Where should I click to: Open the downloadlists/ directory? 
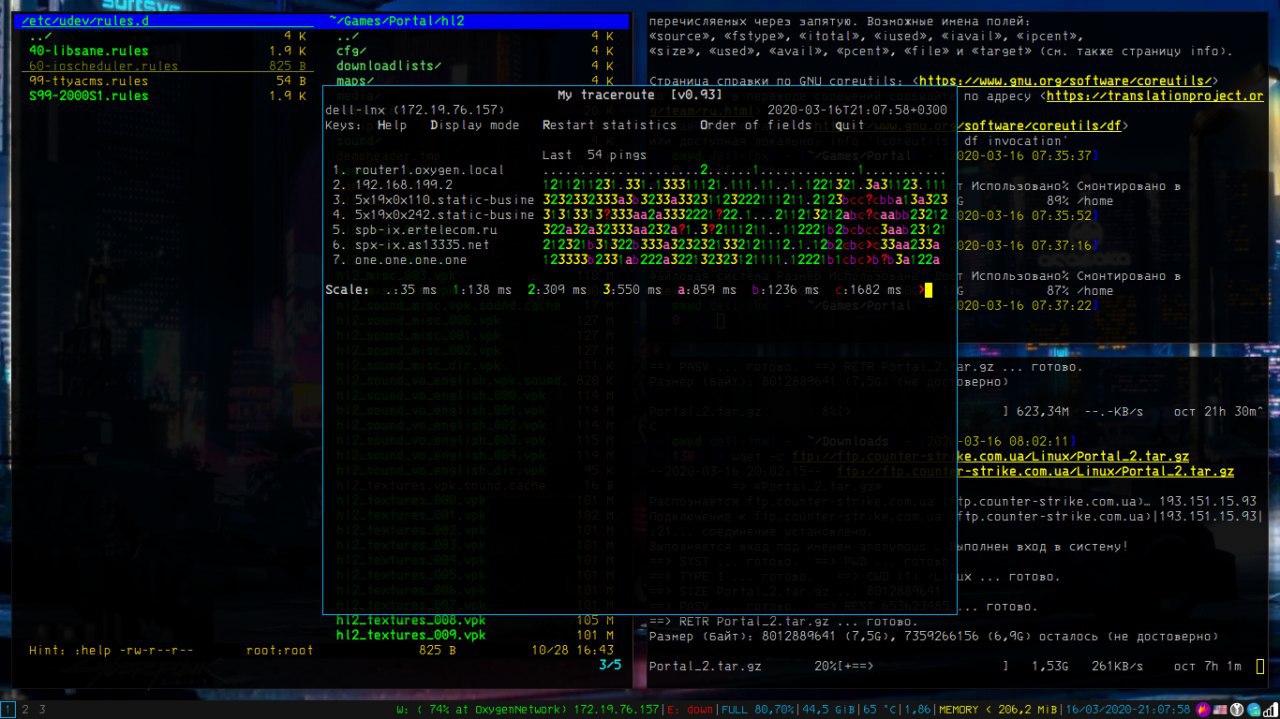478,66
